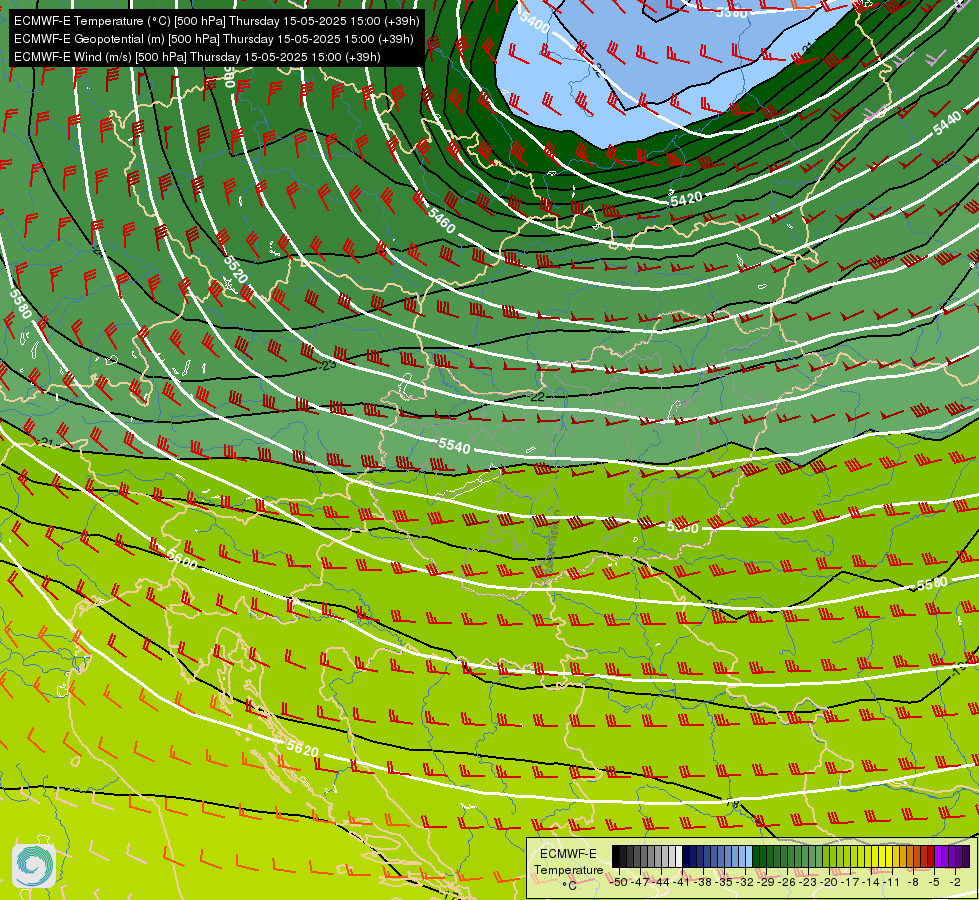Pick the dark purple swatch ending the legend bar

pos(967,856)
